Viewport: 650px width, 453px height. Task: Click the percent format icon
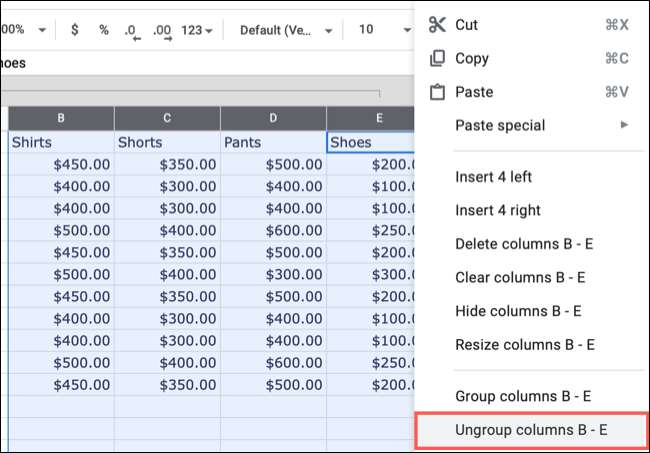104,30
